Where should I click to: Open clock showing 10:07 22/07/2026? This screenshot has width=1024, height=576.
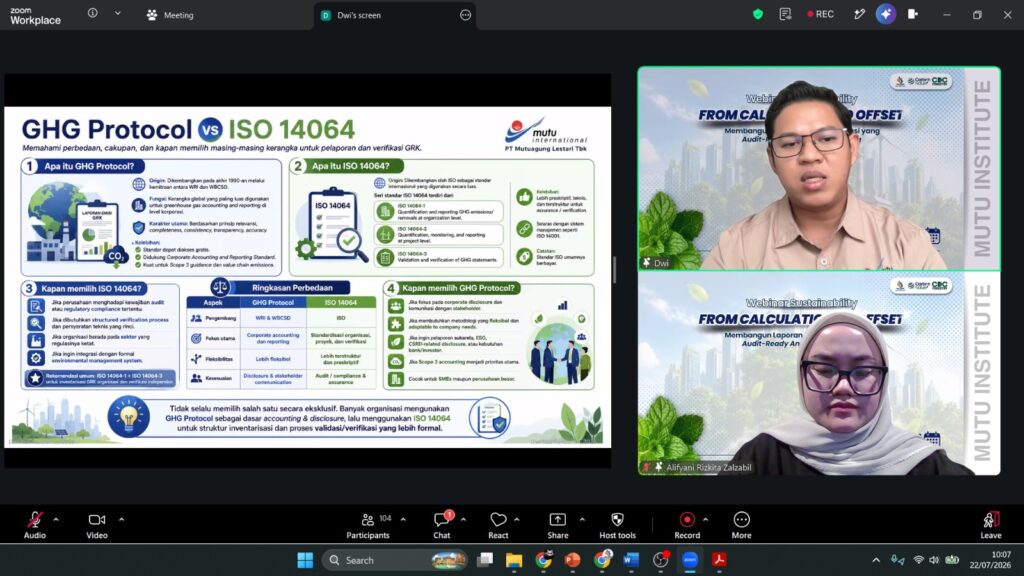point(990,560)
